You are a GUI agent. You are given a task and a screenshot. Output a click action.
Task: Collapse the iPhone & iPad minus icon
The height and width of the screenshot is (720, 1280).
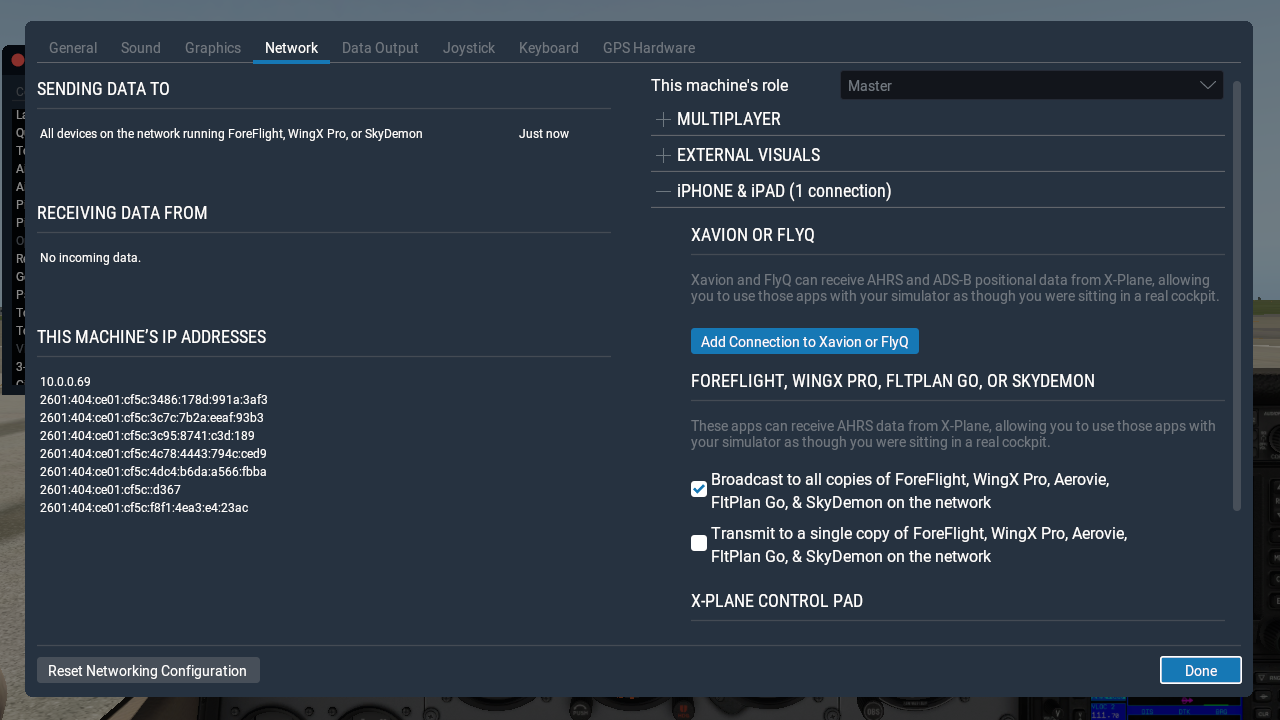point(663,191)
